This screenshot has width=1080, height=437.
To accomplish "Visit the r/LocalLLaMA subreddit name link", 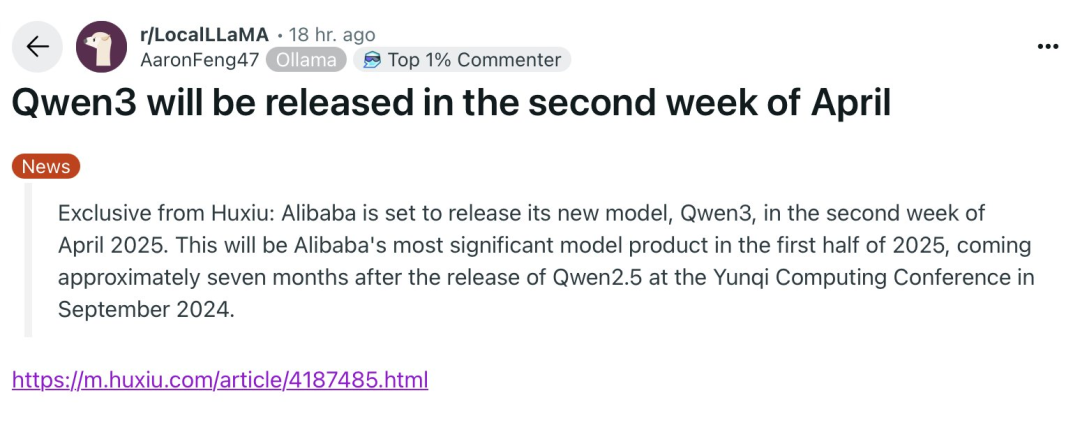I will 205,35.
